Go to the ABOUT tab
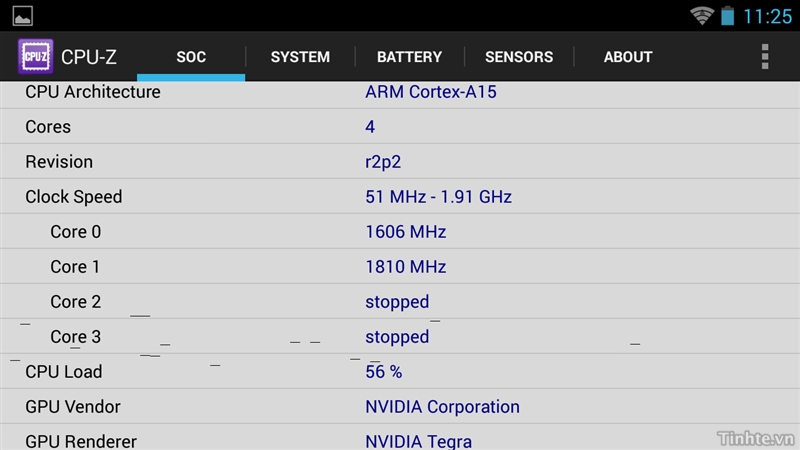 click(x=628, y=57)
